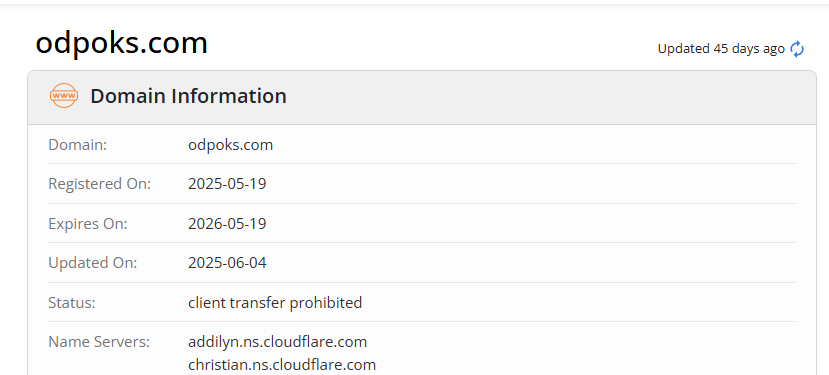Image resolution: width=829 pixels, height=375 pixels.
Task: Click the 'Status:' label
Action: 71,303
